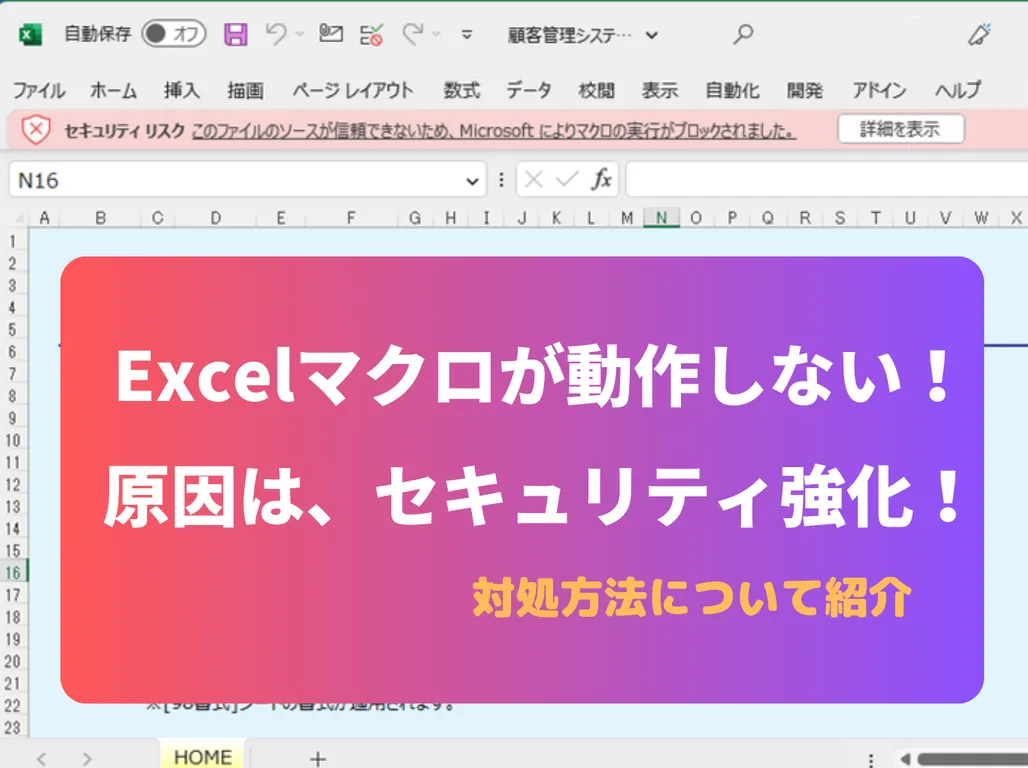Viewport: 1028px width, 768px height.
Task: Click the previous sheet navigation arrow
Action: coord(42,759)
